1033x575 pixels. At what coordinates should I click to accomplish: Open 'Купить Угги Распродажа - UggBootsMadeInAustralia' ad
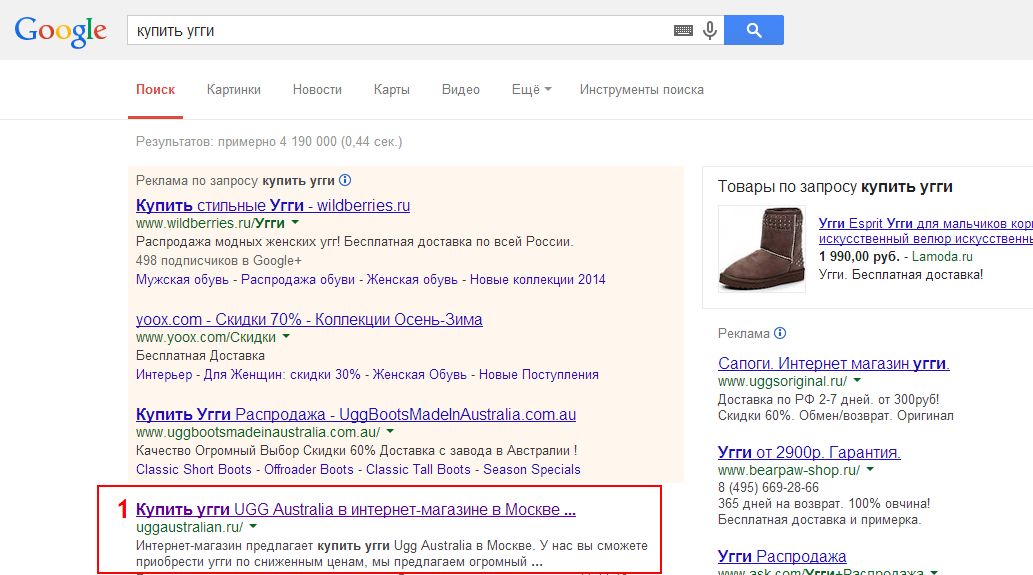(356, 414)
